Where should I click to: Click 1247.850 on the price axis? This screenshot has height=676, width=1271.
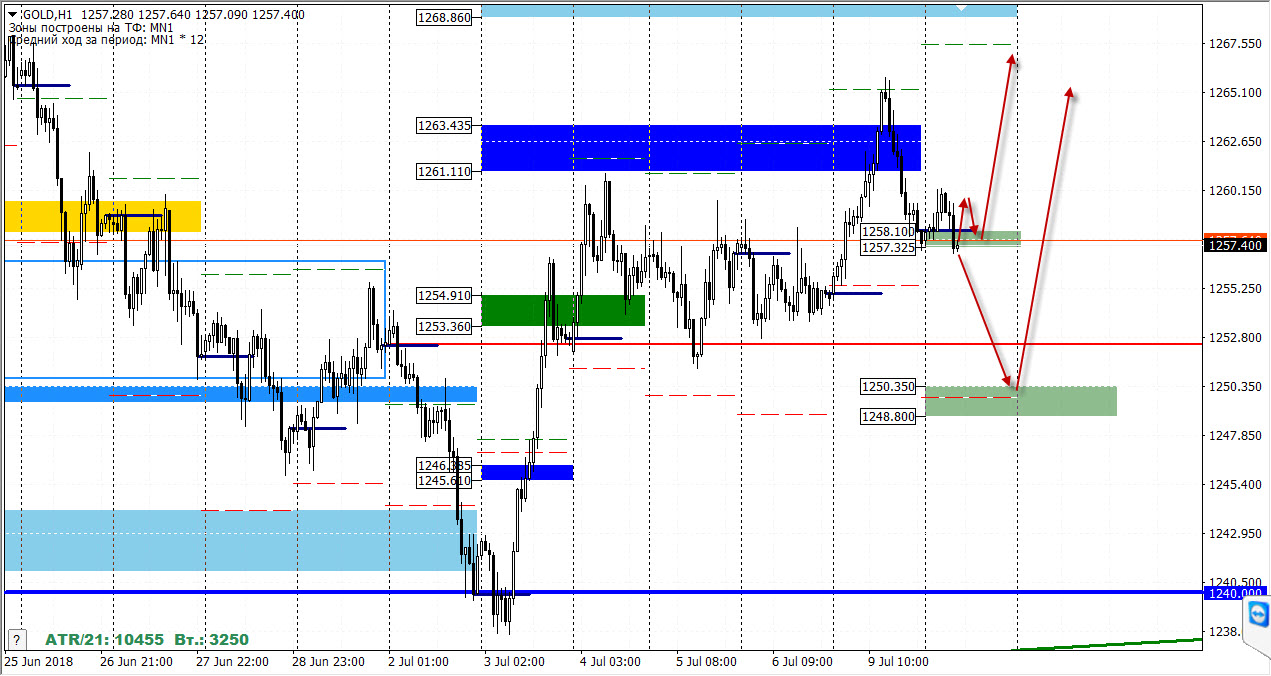[x=1236, y=436]
